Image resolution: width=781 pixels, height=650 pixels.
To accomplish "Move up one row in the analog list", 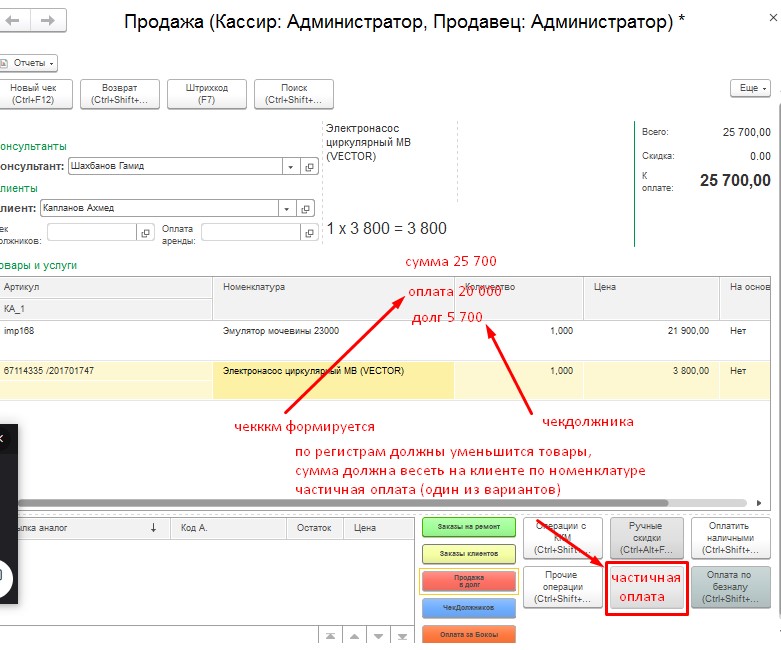I will [x=352, y=636].
